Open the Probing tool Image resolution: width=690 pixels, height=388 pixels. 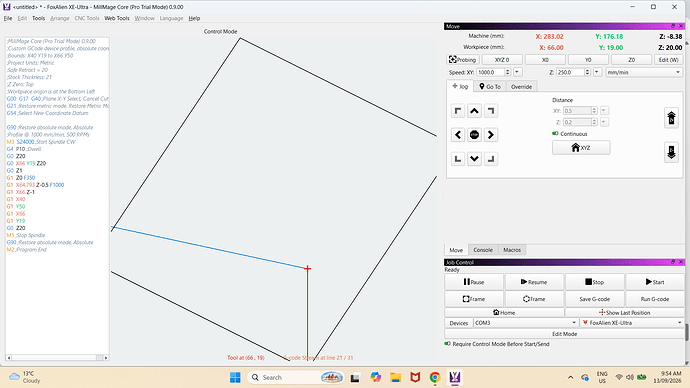[x=462, y=59]
